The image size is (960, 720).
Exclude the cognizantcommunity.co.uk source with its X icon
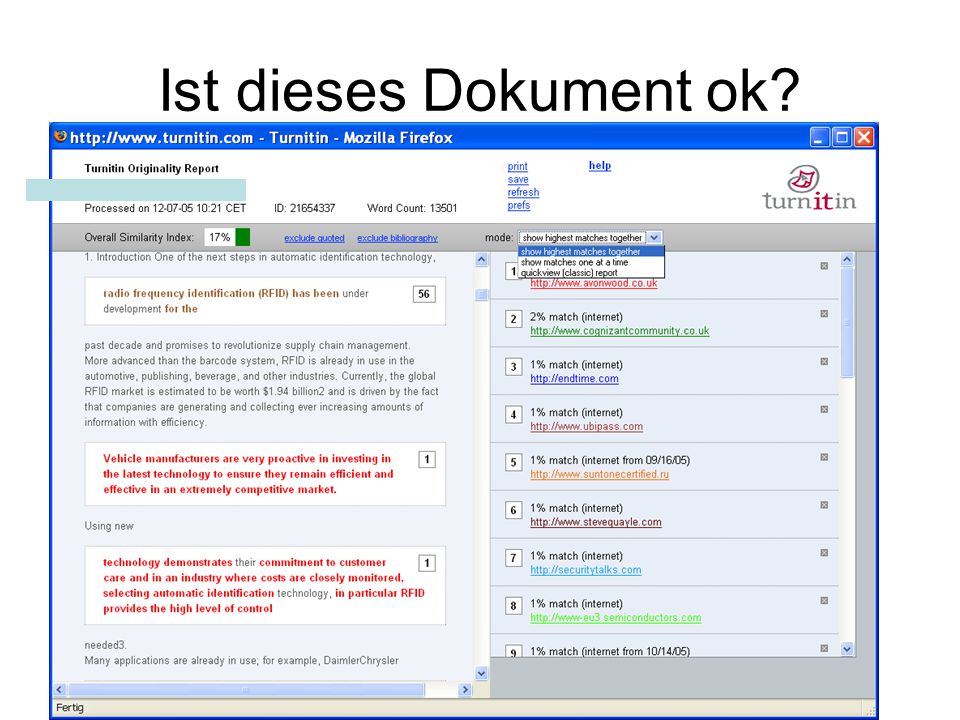tap(824, 313)
